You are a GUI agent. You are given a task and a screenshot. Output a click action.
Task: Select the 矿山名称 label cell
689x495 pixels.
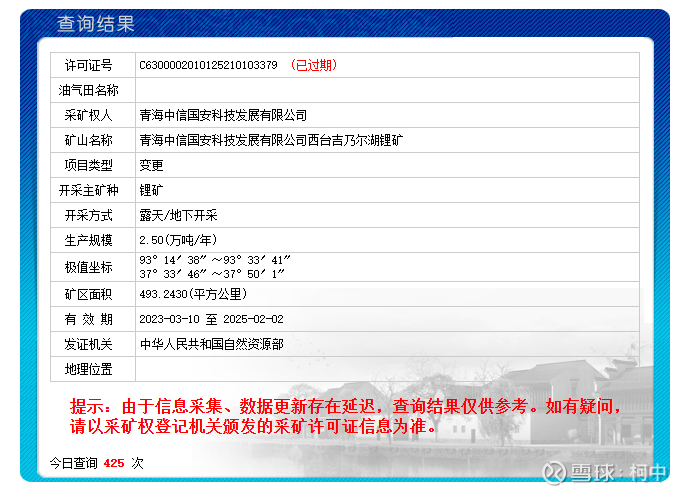(x=93, y=140)
